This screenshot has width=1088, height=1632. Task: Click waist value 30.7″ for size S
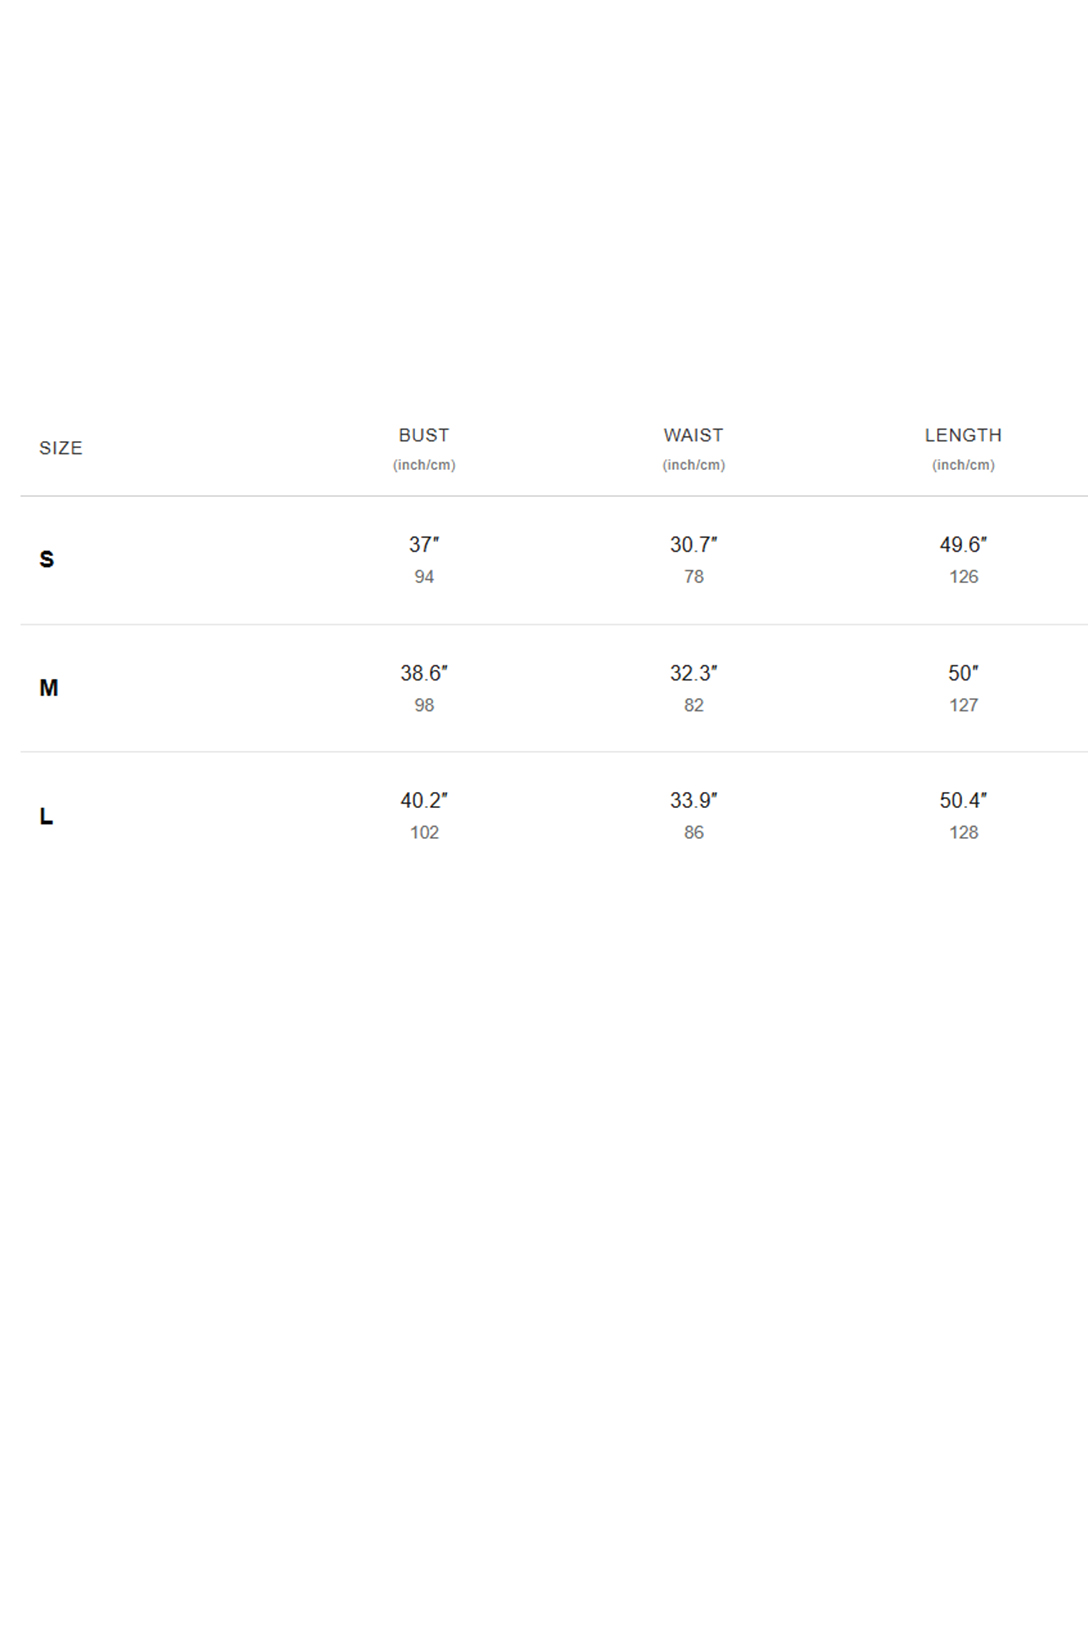(x=694, y=545)
